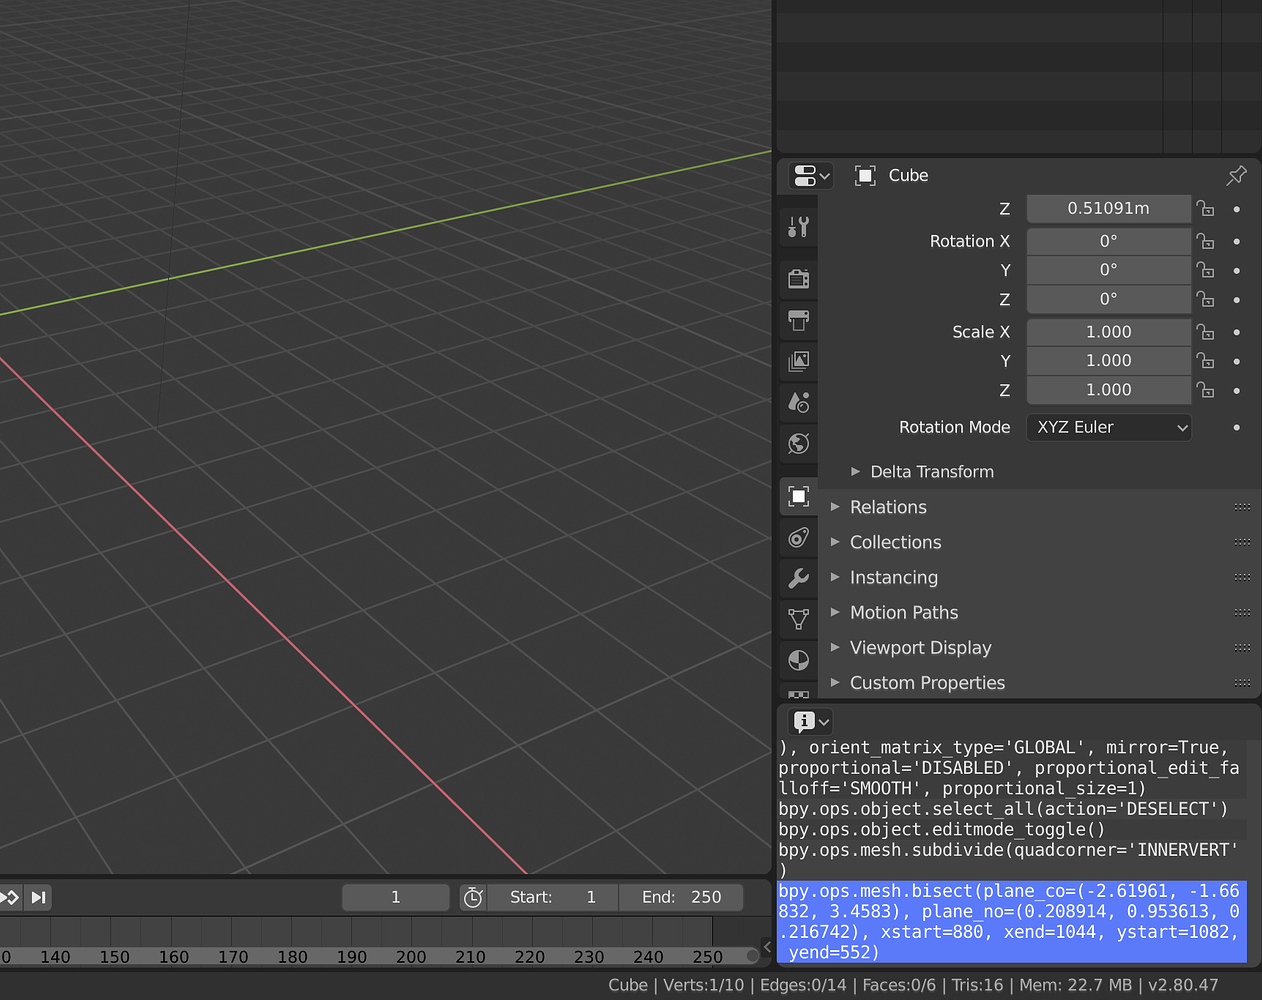
Task: Lock the Z location value
Action: 1205,208
